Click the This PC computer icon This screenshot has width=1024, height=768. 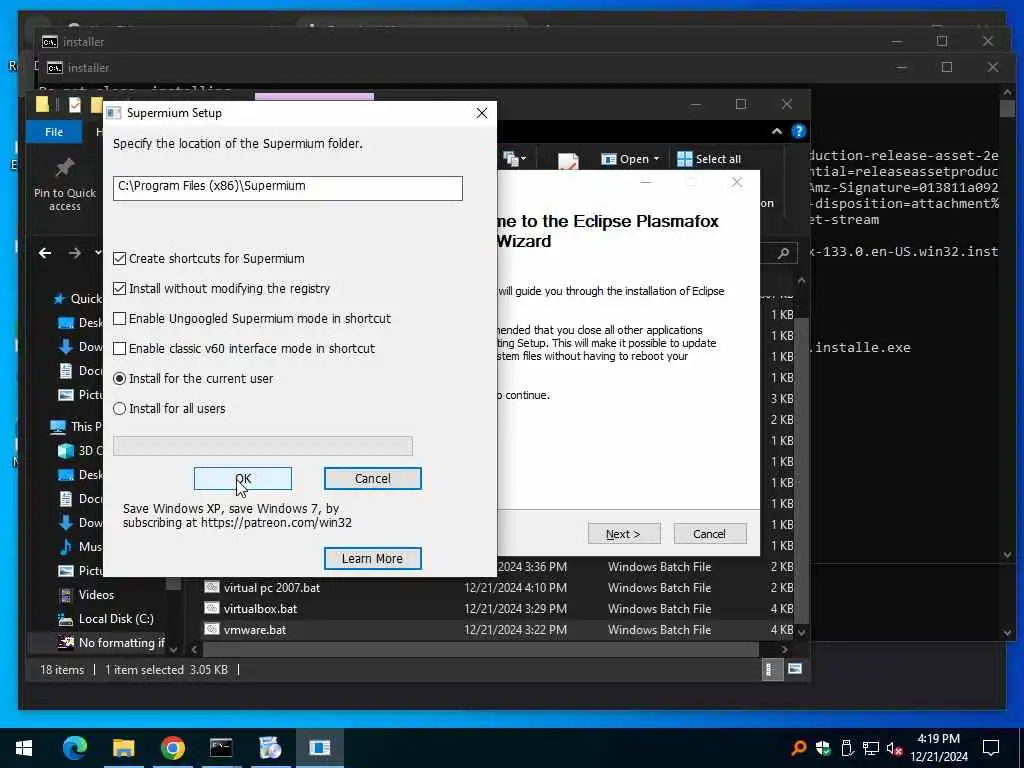point(57,426)
